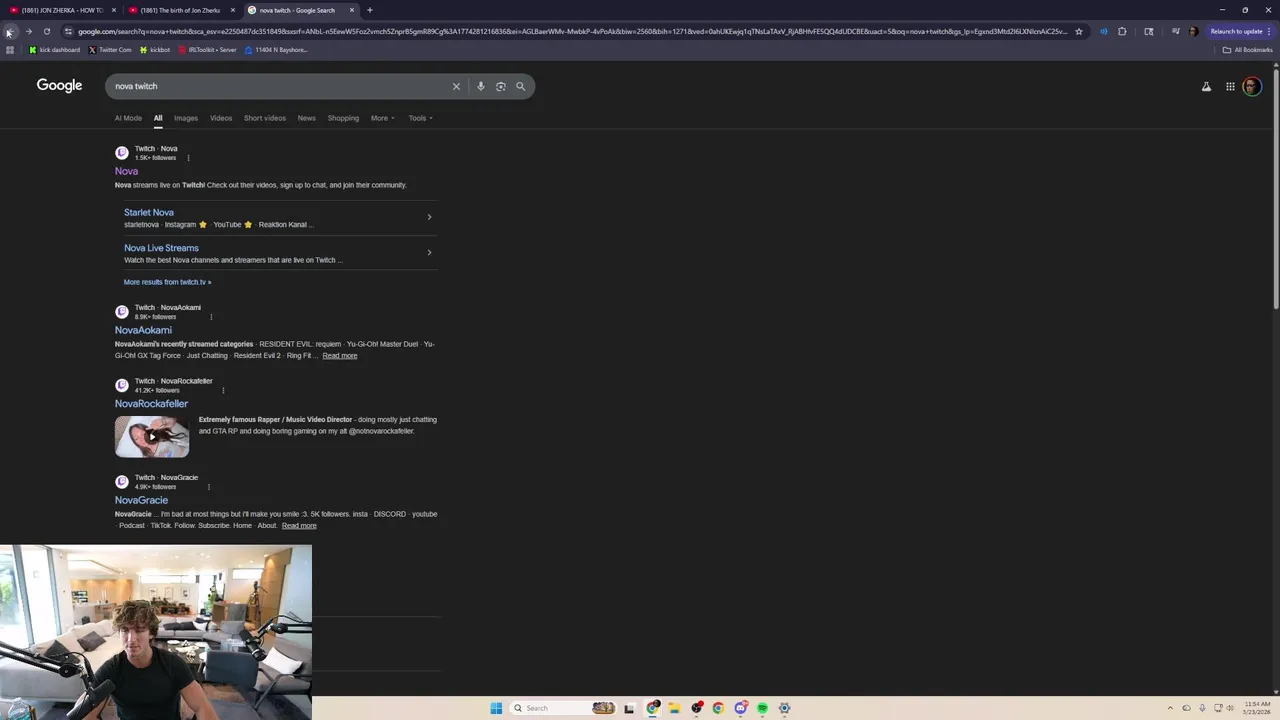This screenshot has width=1280, height=720.
Task: Open the Extensions puzzle icon
Action: pyautogui.click(x=1122, y=32)
